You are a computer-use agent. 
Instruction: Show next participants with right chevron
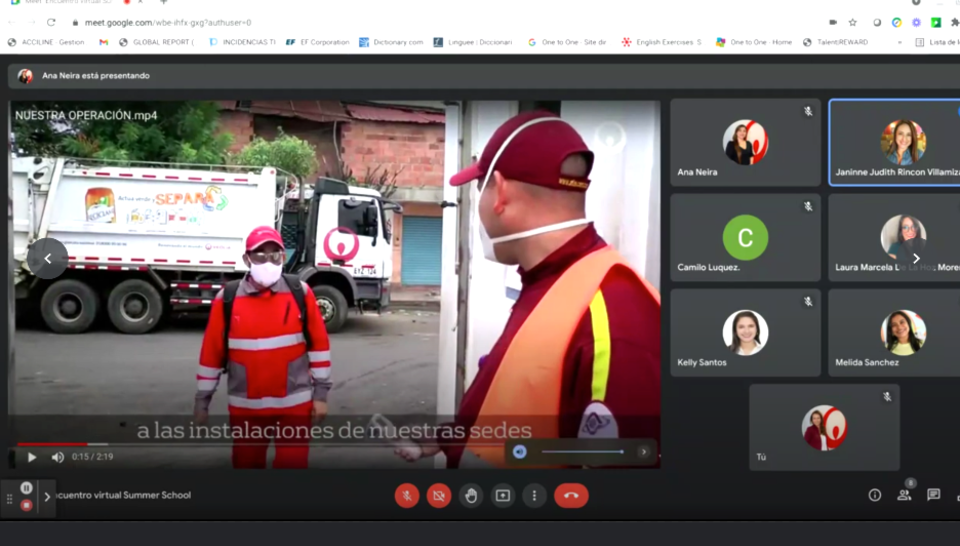click(916, 259)
